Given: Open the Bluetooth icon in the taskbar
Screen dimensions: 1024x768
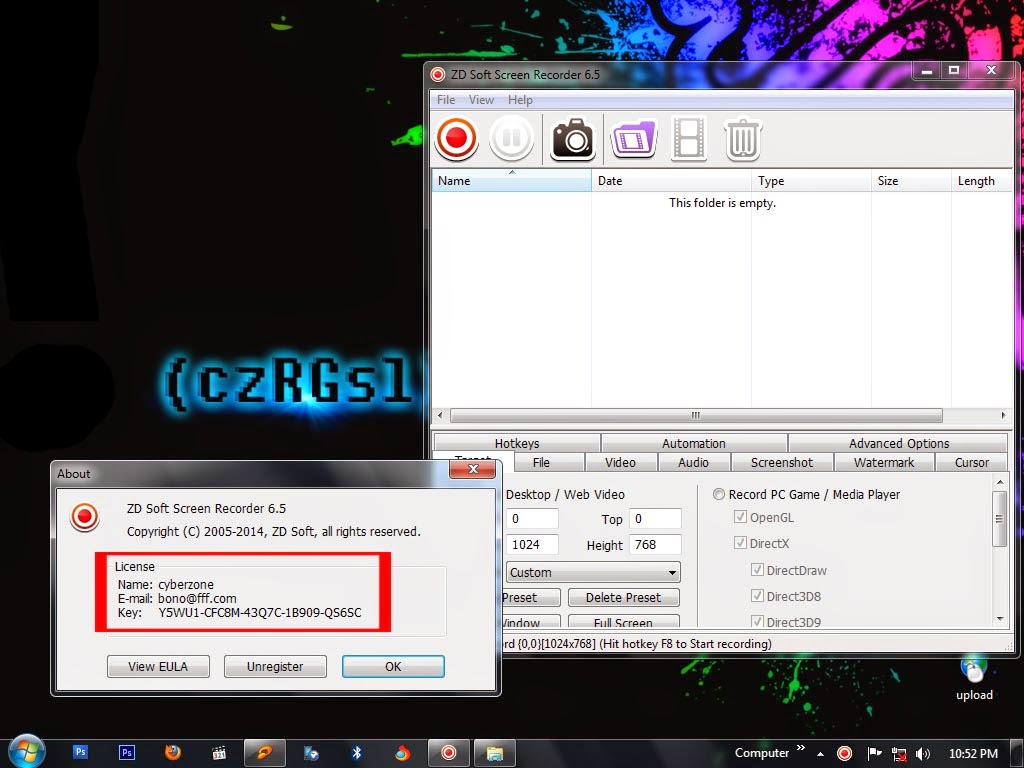Looking at the screenshot, I should click(x=357, y=753).
